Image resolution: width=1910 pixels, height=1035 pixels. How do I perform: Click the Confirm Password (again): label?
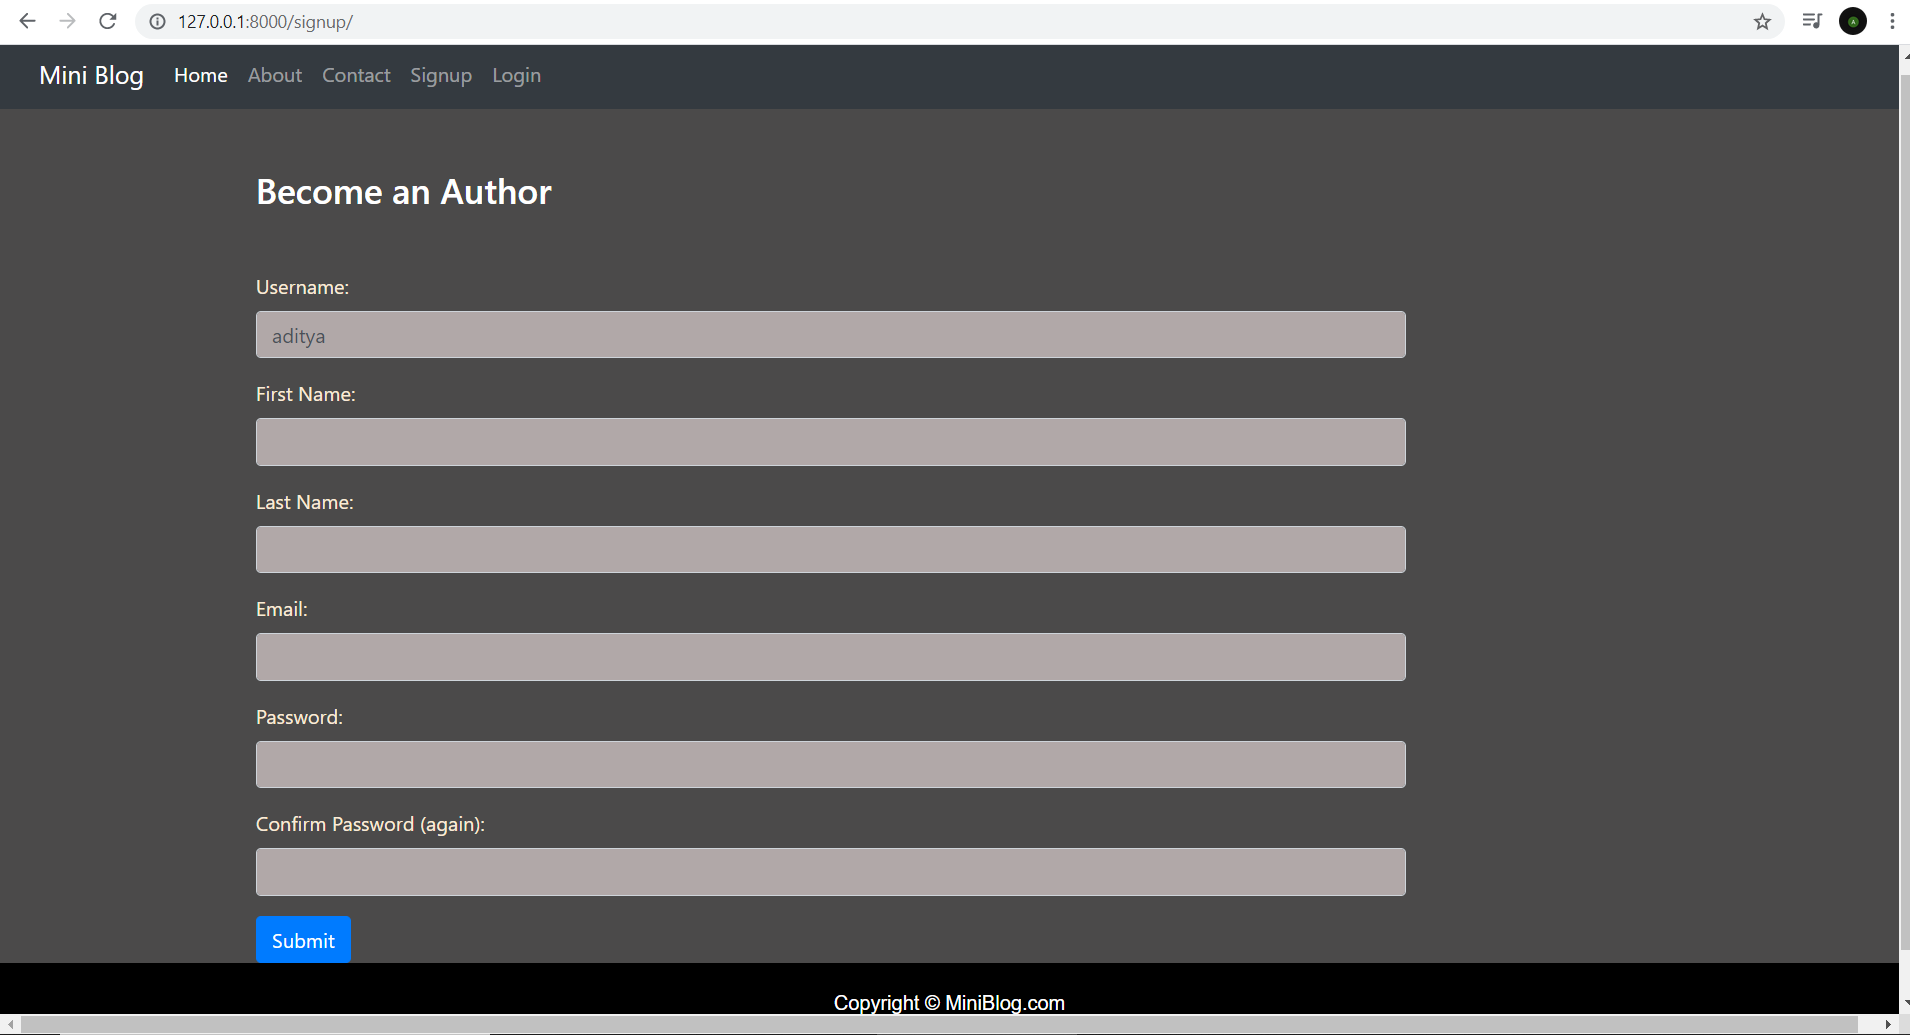[370, 824]
